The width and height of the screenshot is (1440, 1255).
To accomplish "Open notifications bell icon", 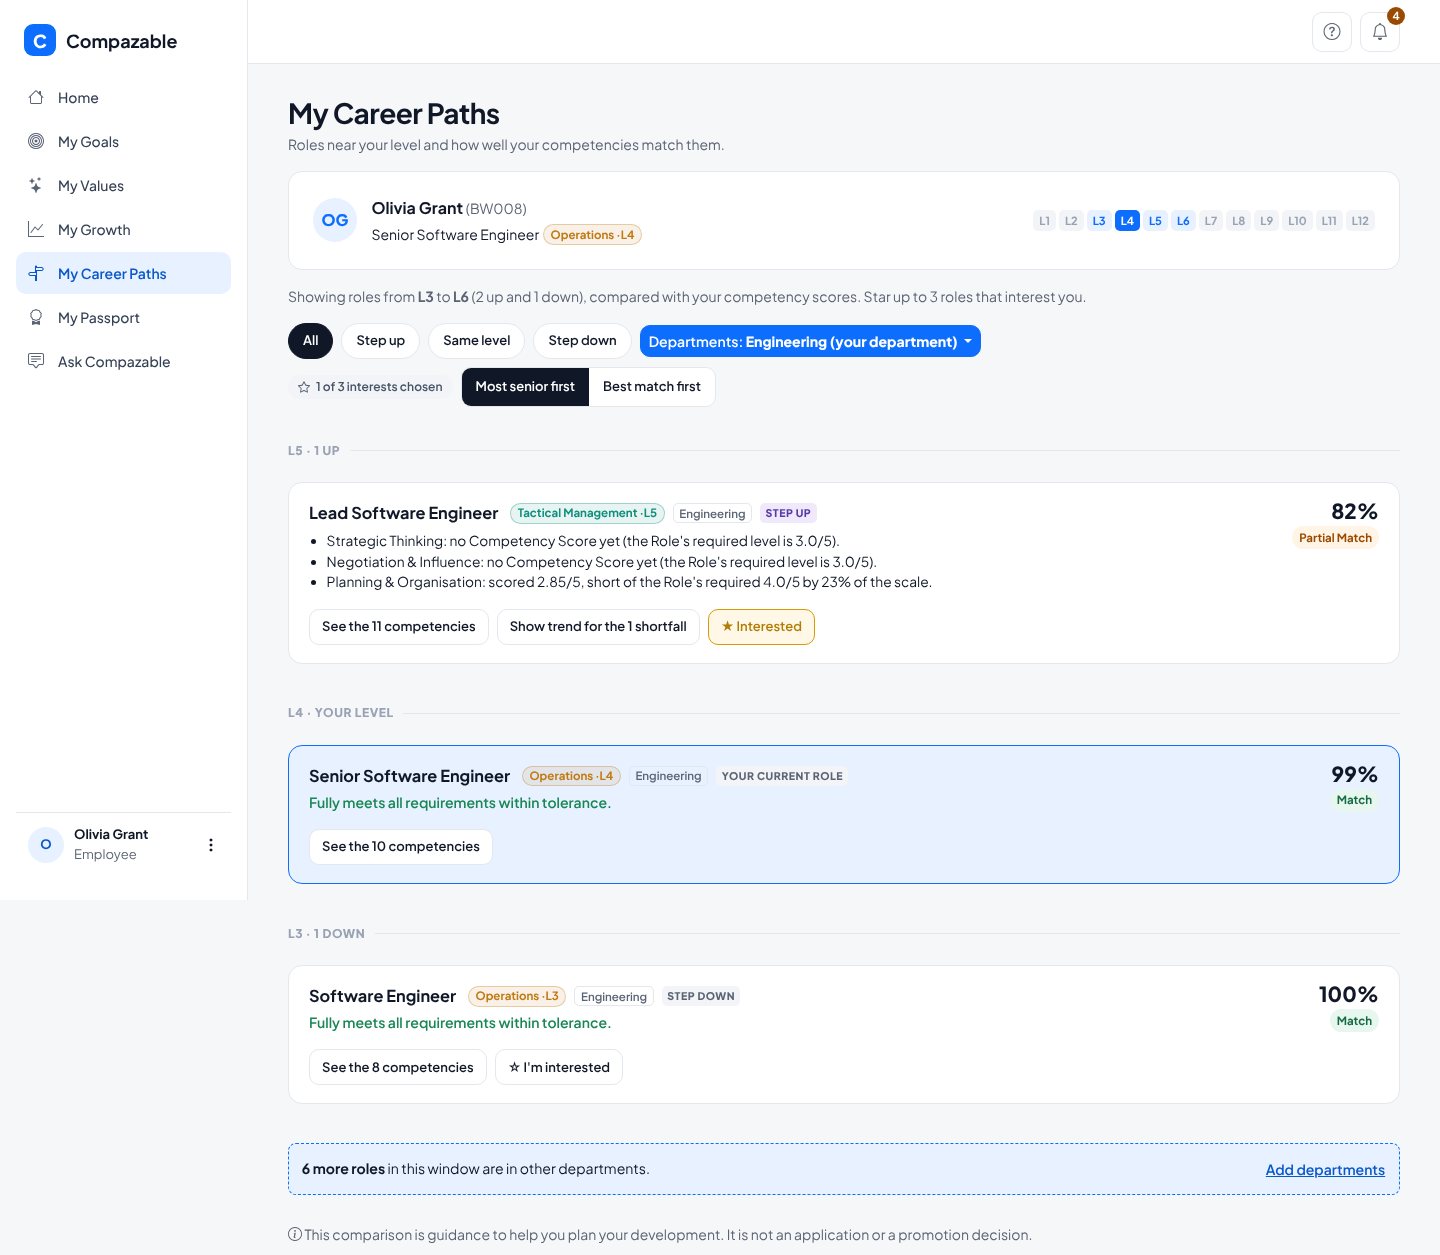I will tap(1380, 32).
